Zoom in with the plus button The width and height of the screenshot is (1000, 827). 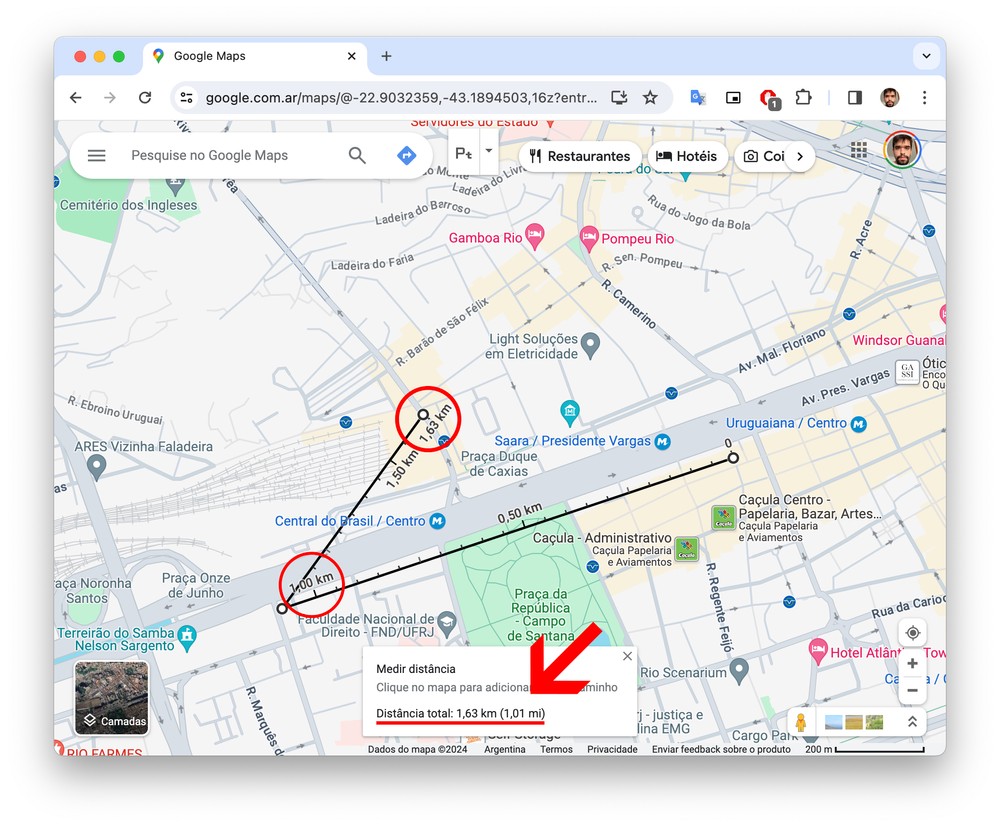(x=912, y=664)
